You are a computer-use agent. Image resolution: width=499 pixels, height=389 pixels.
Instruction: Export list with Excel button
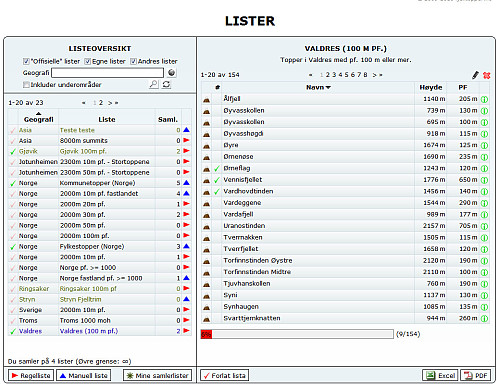coord(441,375)
